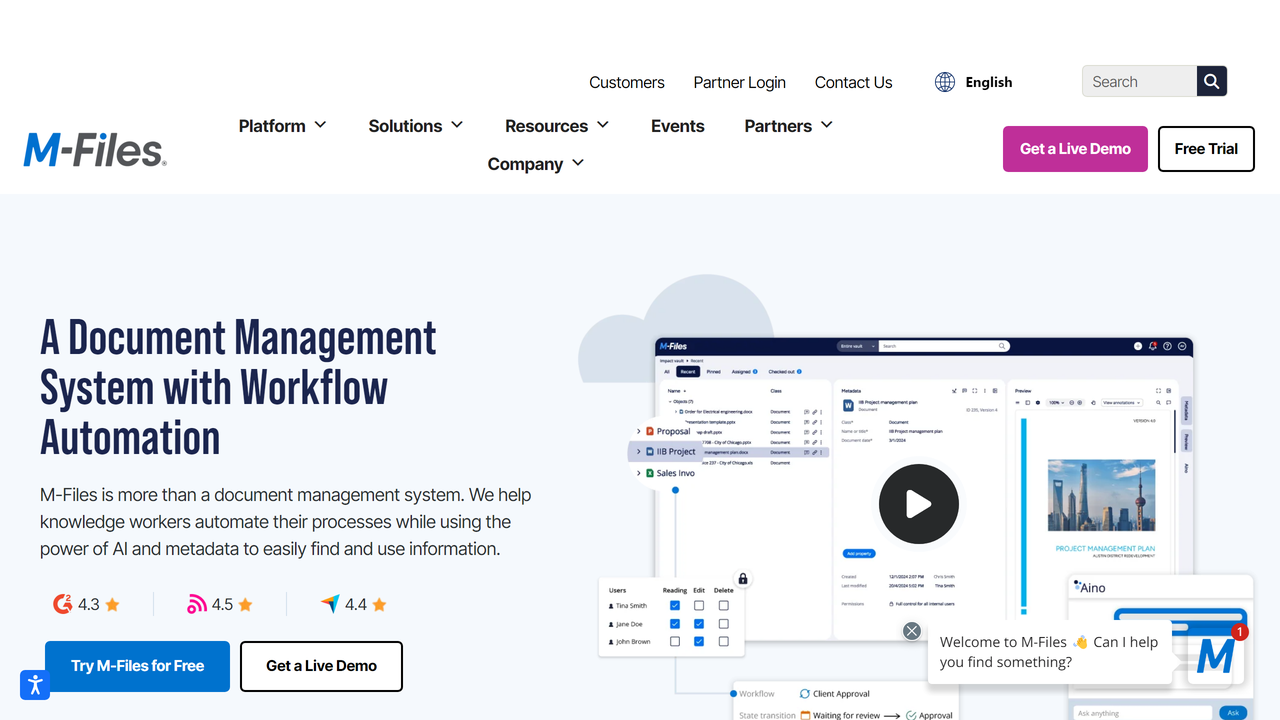Toggle John Brown Edit checkbox
1280x720 pixels.
point(699,642)
